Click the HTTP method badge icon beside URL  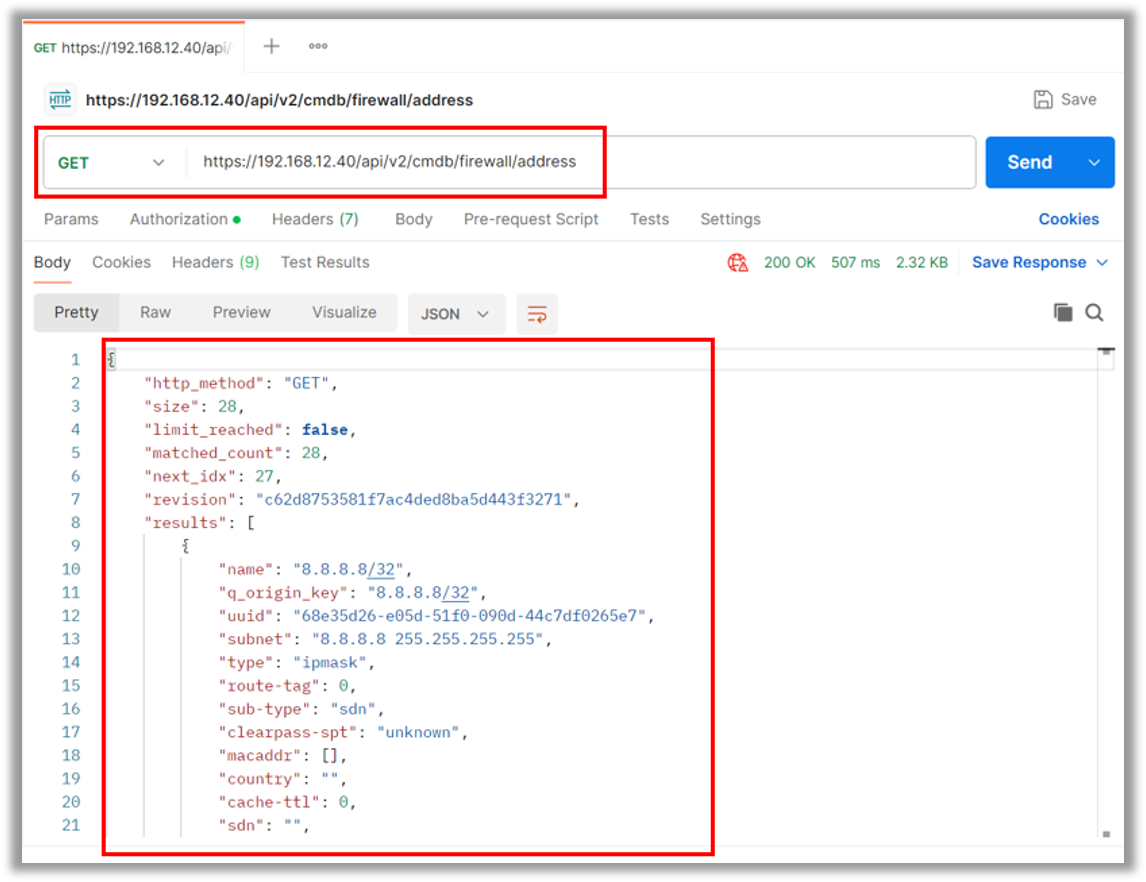coord(59,99)
